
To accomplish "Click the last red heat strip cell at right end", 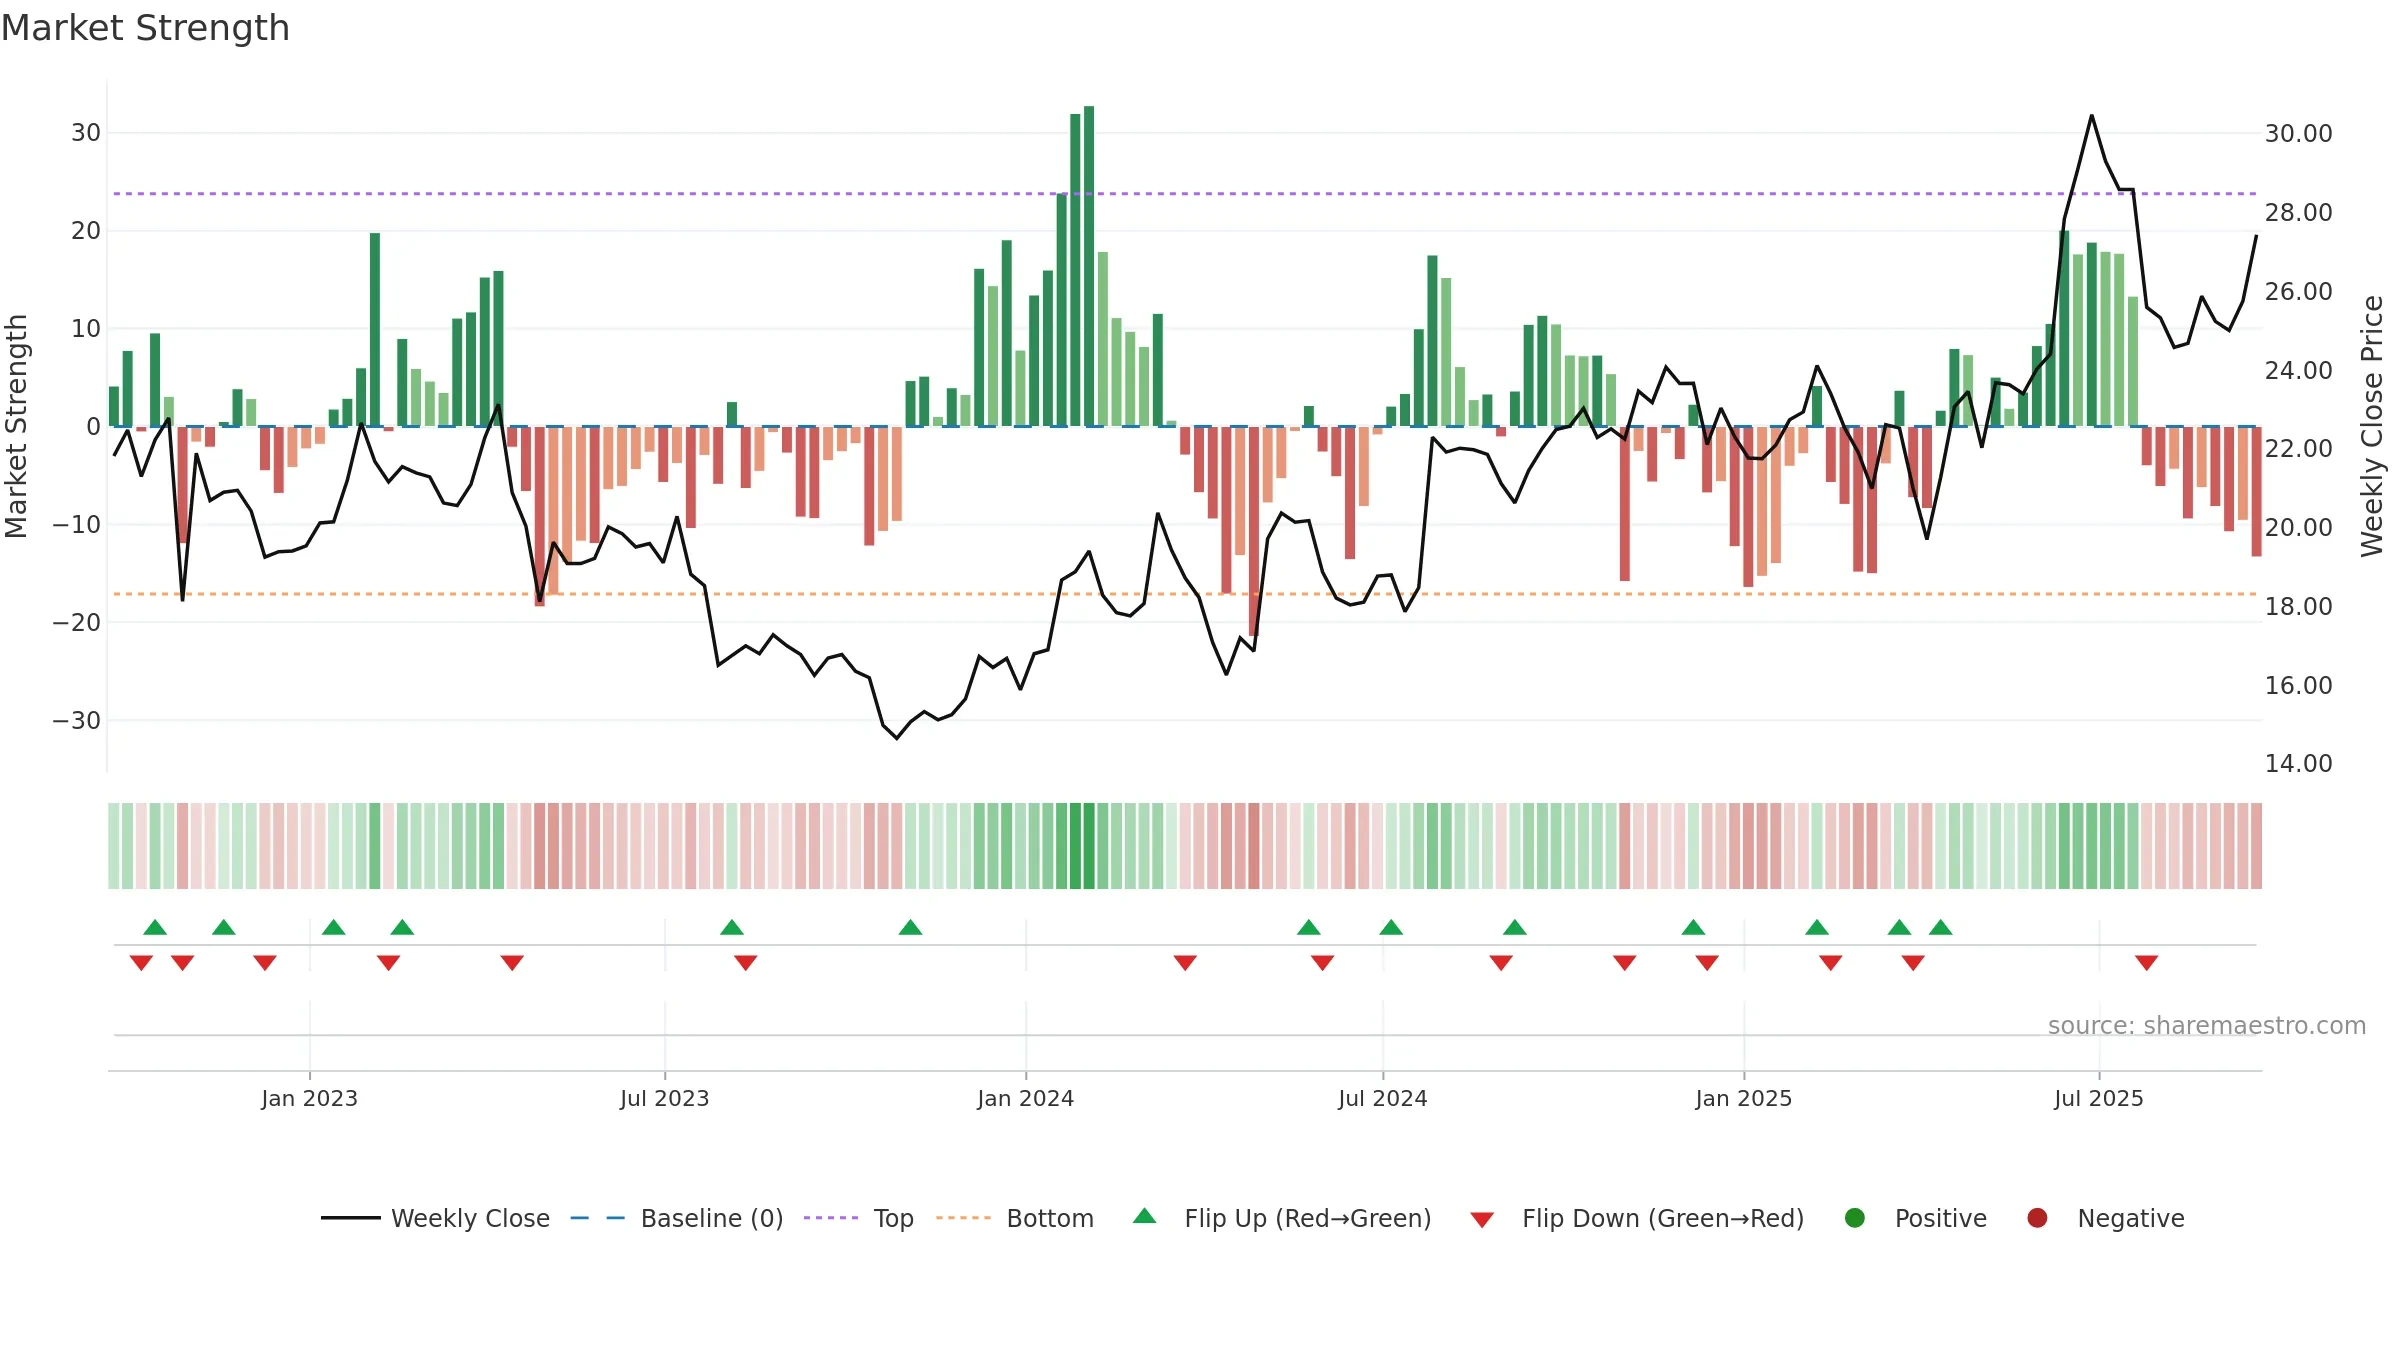I will pos(2256,846).
